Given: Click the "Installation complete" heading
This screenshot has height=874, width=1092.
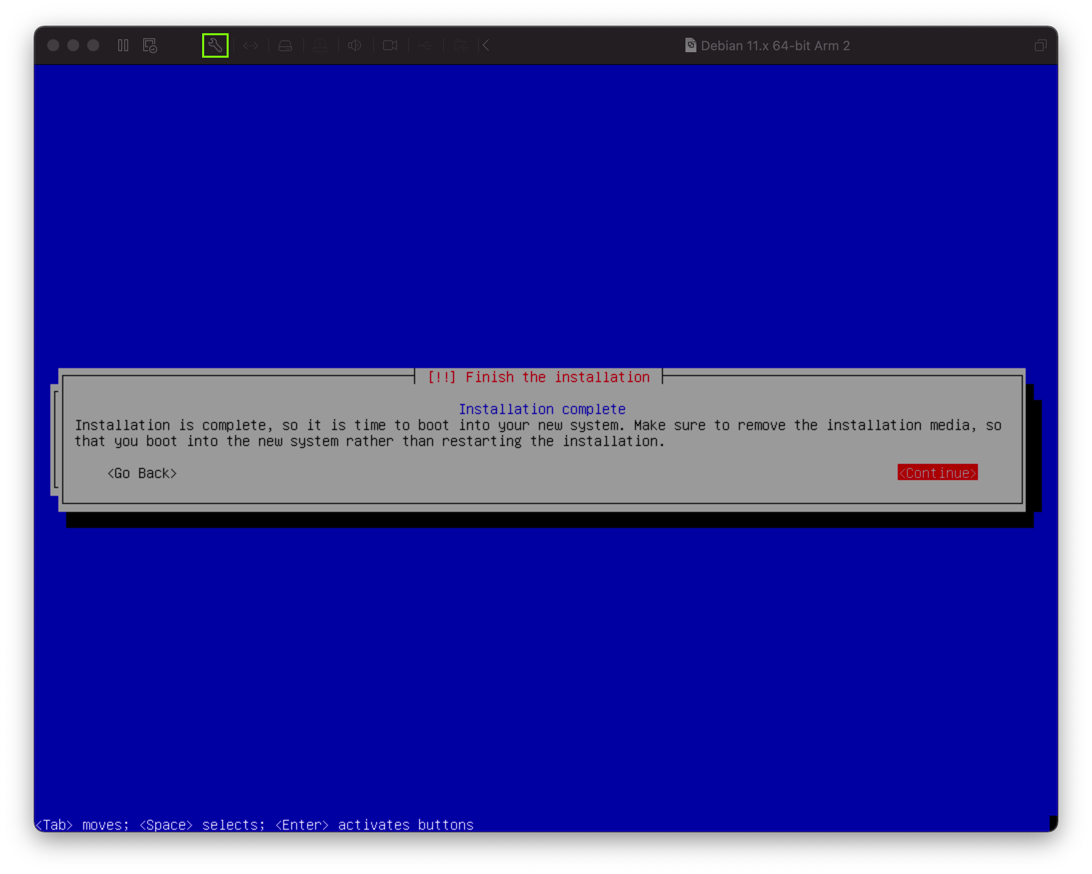Looking at the screenshot, I should click(542, 409).
